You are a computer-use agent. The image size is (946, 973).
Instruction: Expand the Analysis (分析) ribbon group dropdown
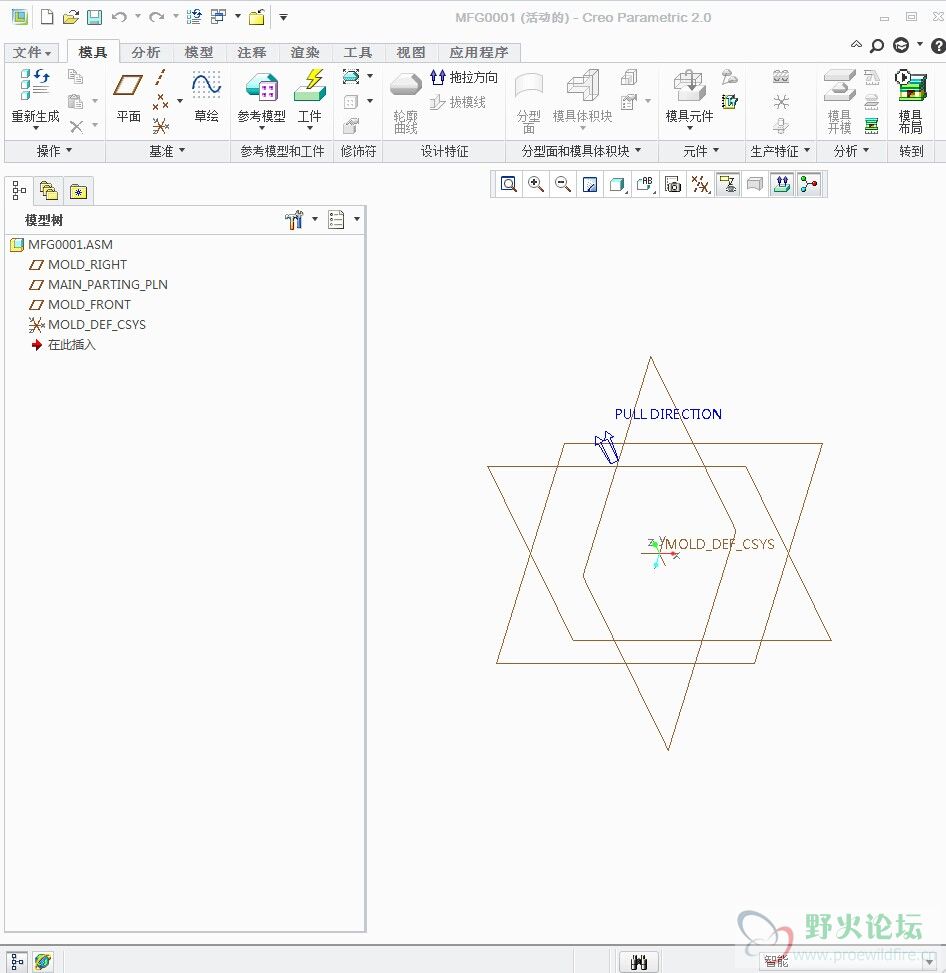pos(851,151)
